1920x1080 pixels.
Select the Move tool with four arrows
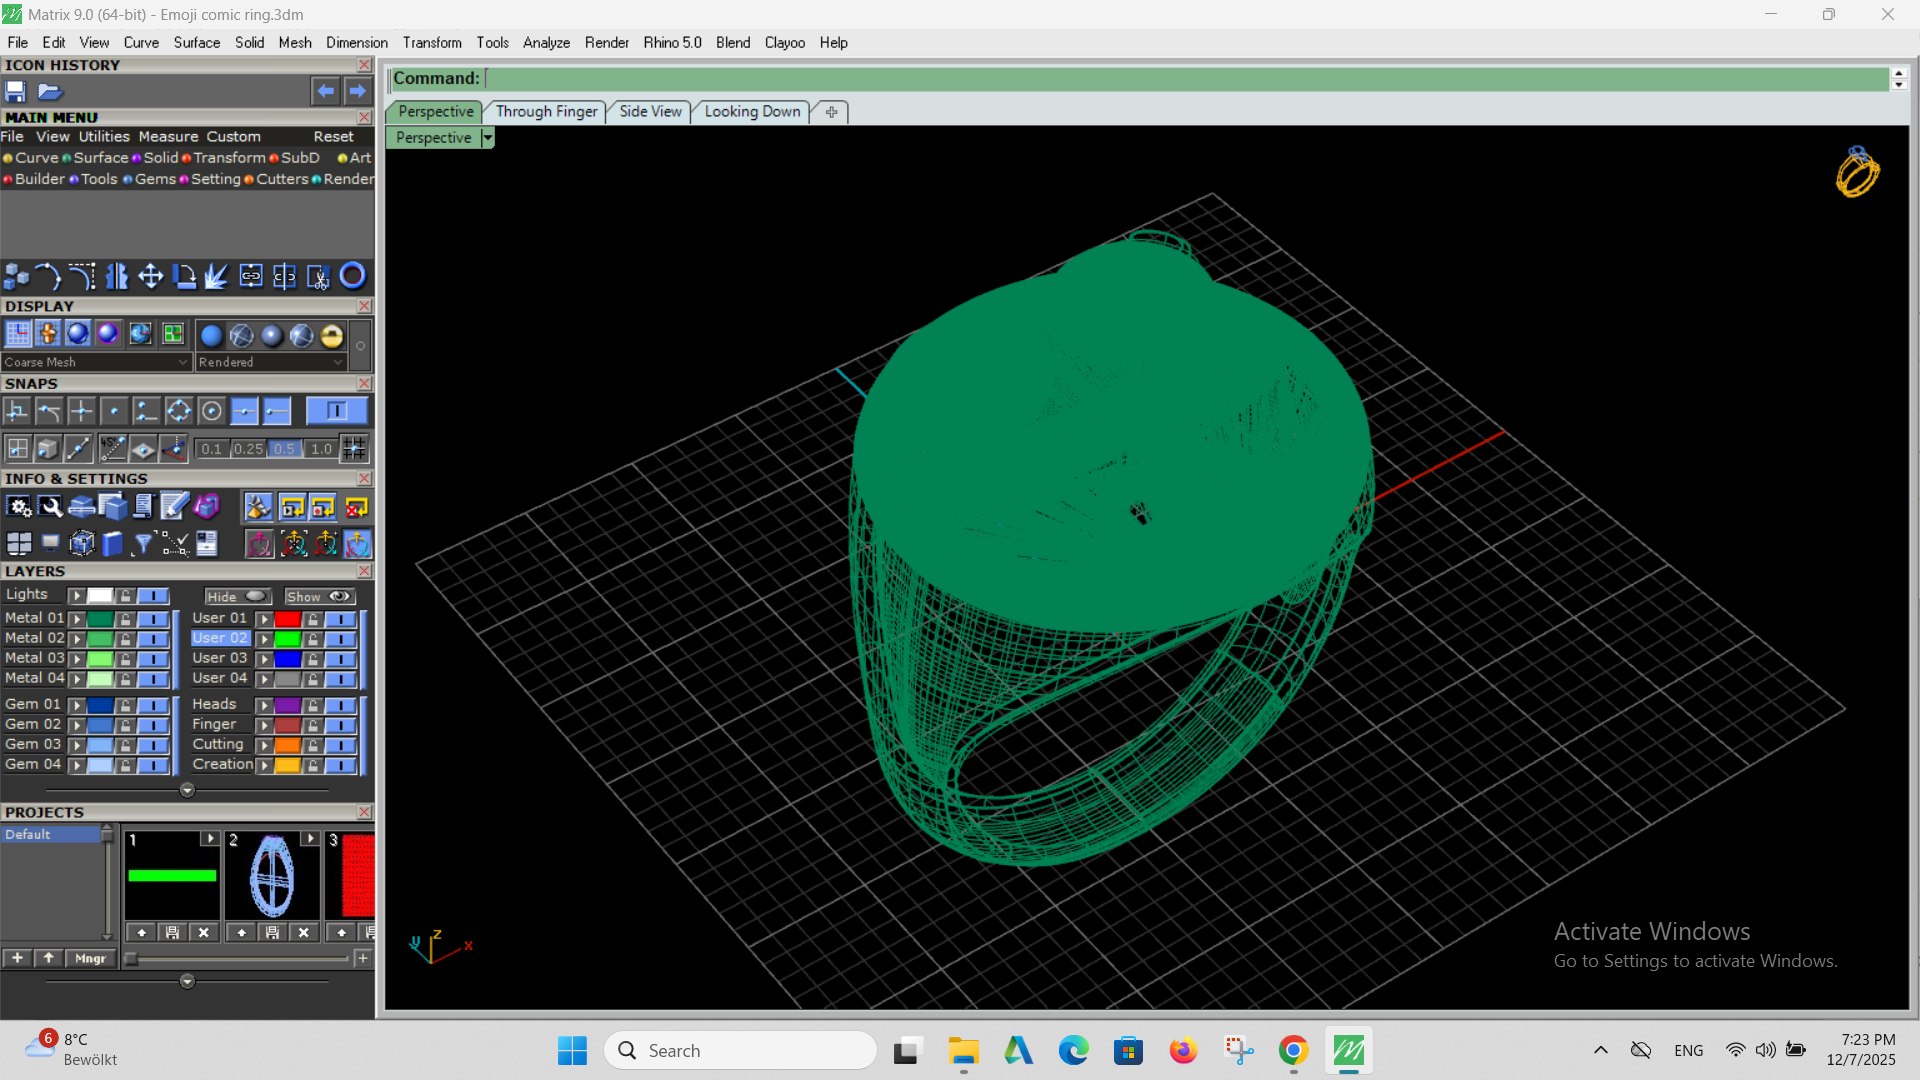tap(150, 276)
